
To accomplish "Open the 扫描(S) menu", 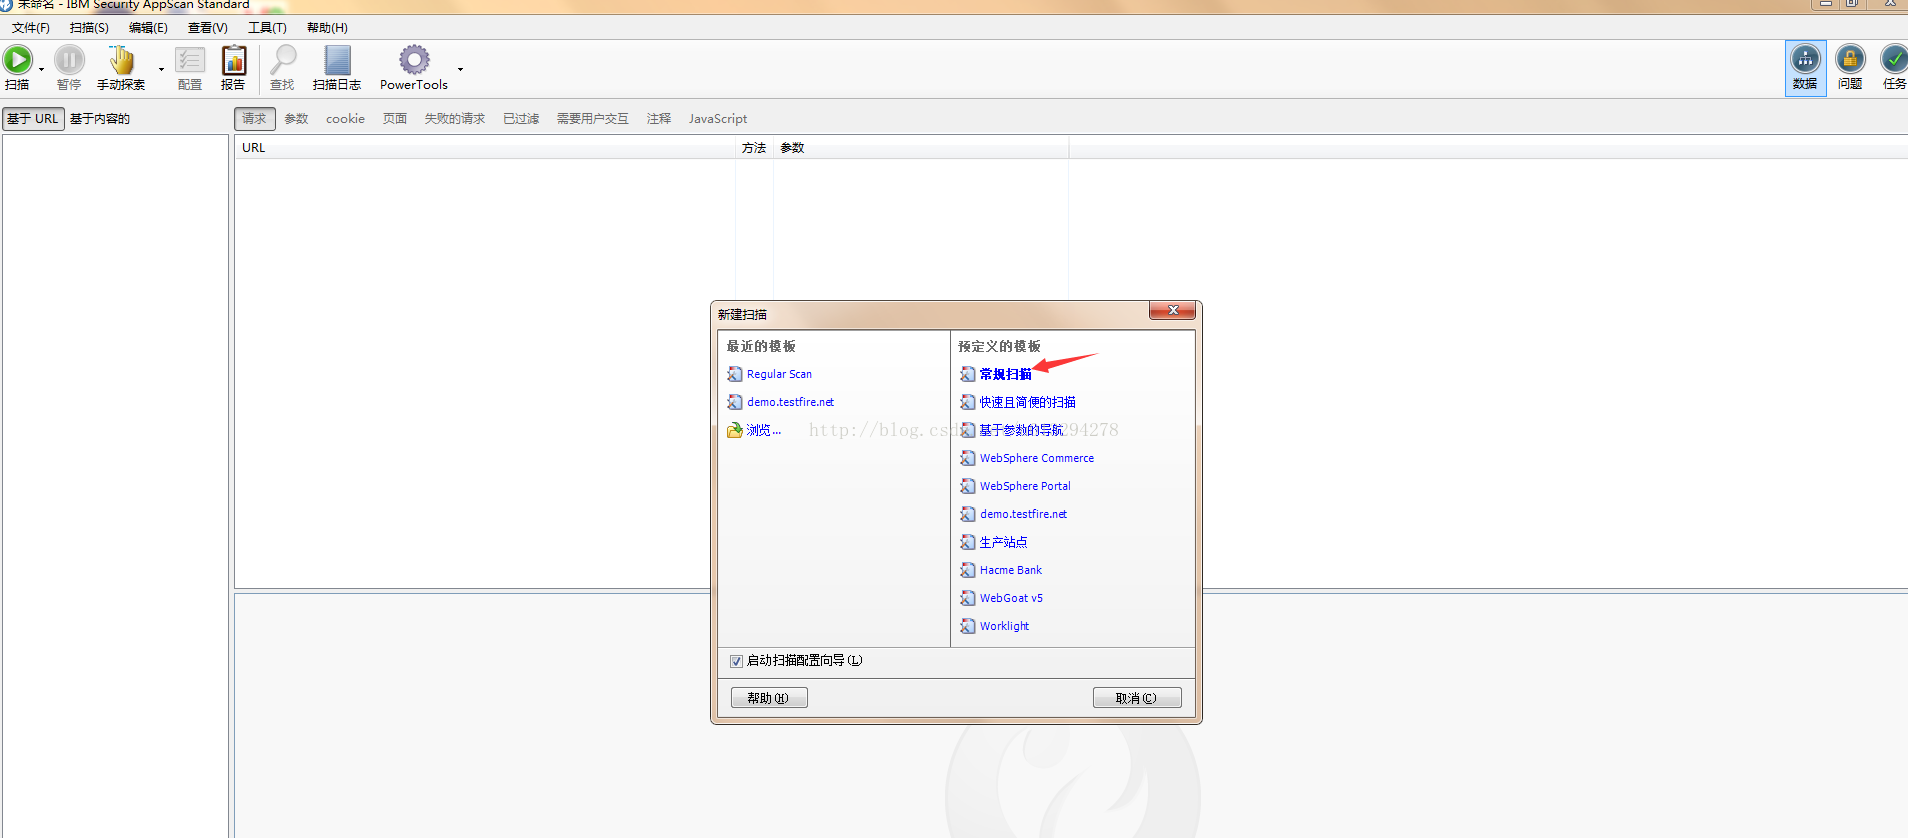I will [x=89, y=28].
